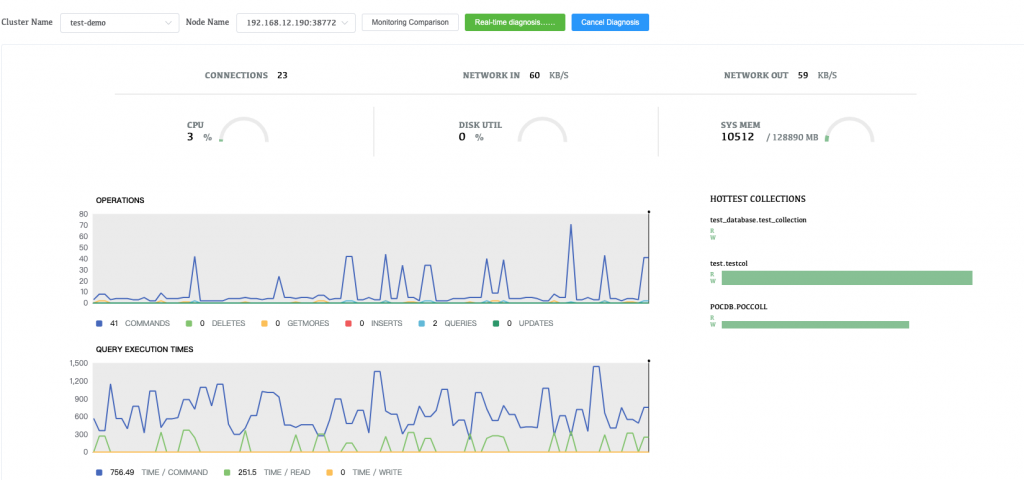The width and height of the screenshot is (1024, 480).
Task: Select the test.testcol green usage bar
Action: [x=846, y=278]
